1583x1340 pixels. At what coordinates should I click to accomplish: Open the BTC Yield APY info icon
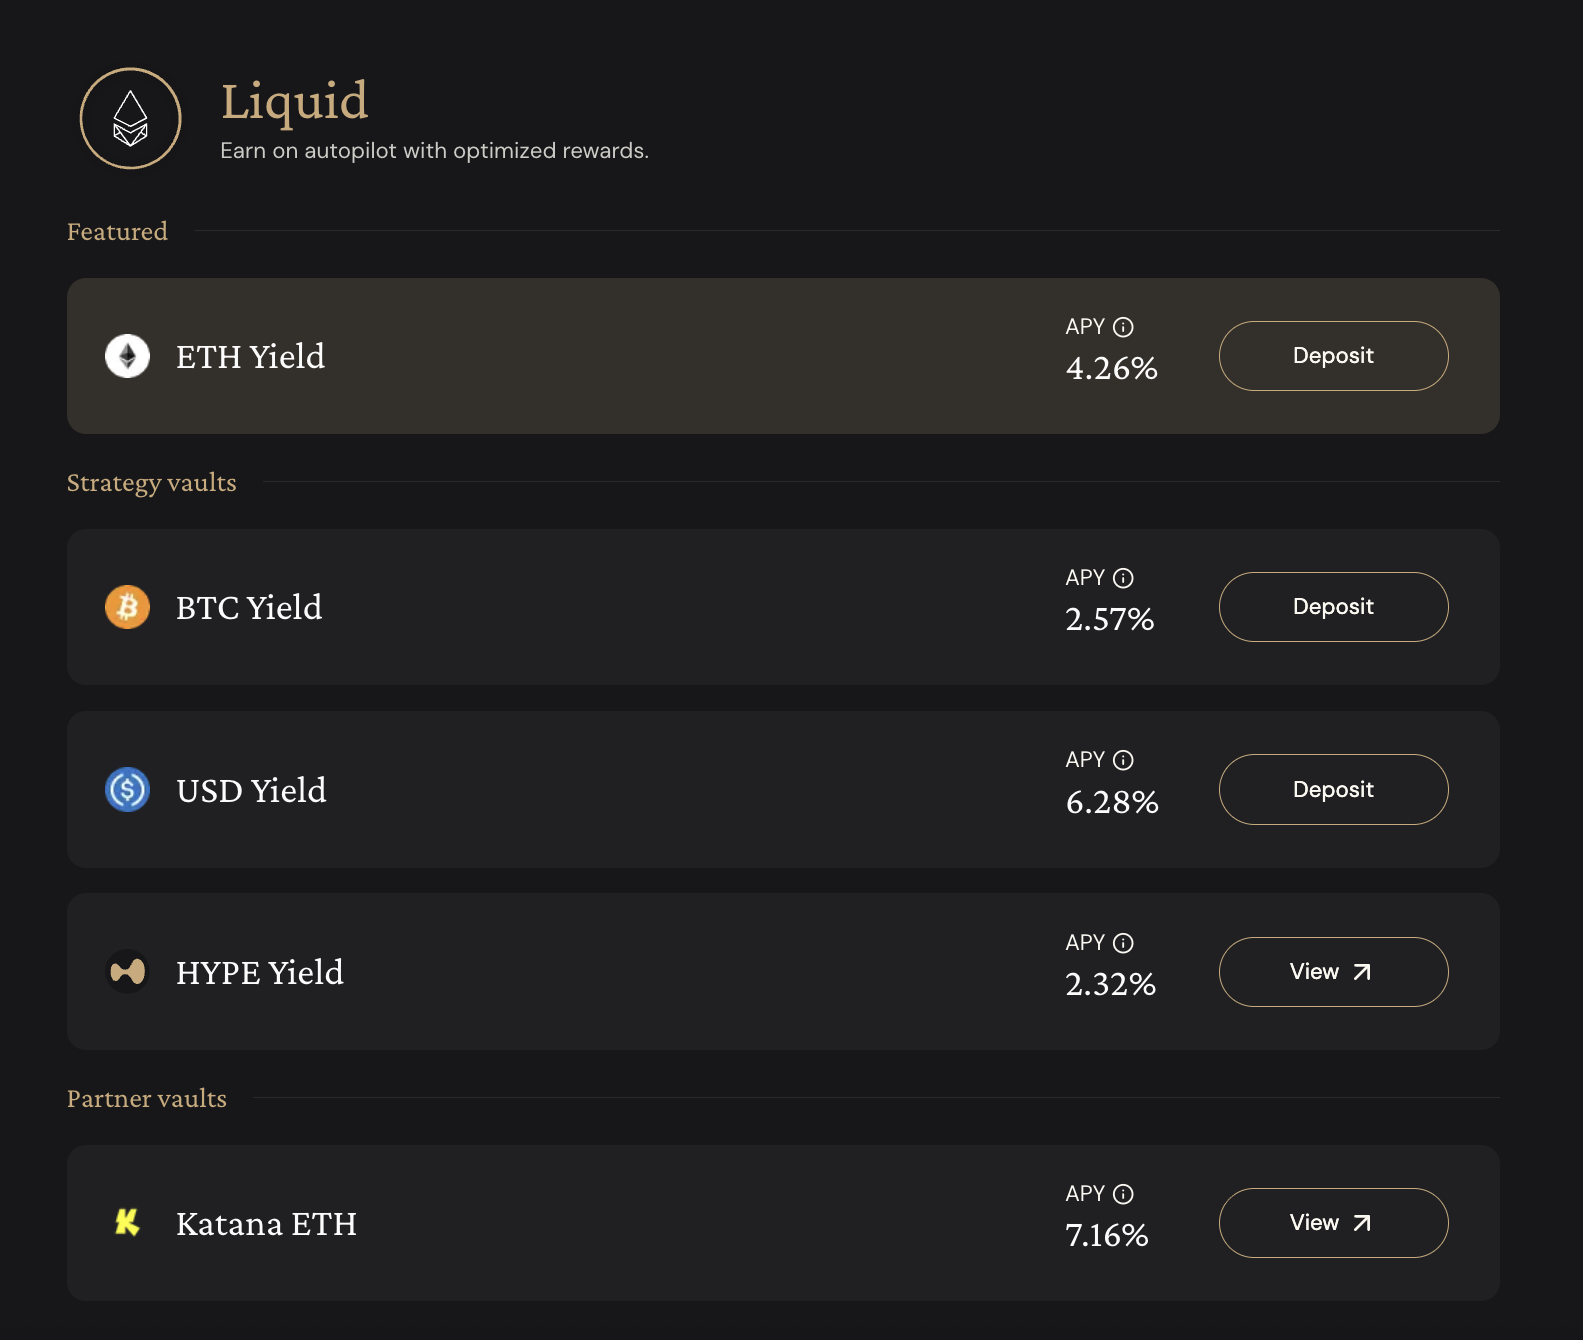1123,578
